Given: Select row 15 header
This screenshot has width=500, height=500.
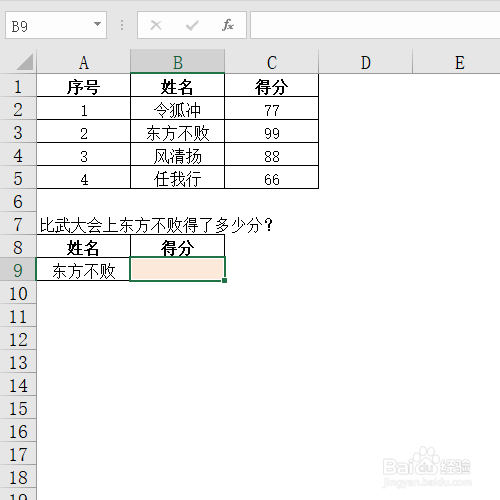Looking at the screenshot, I should coord(18,408).
